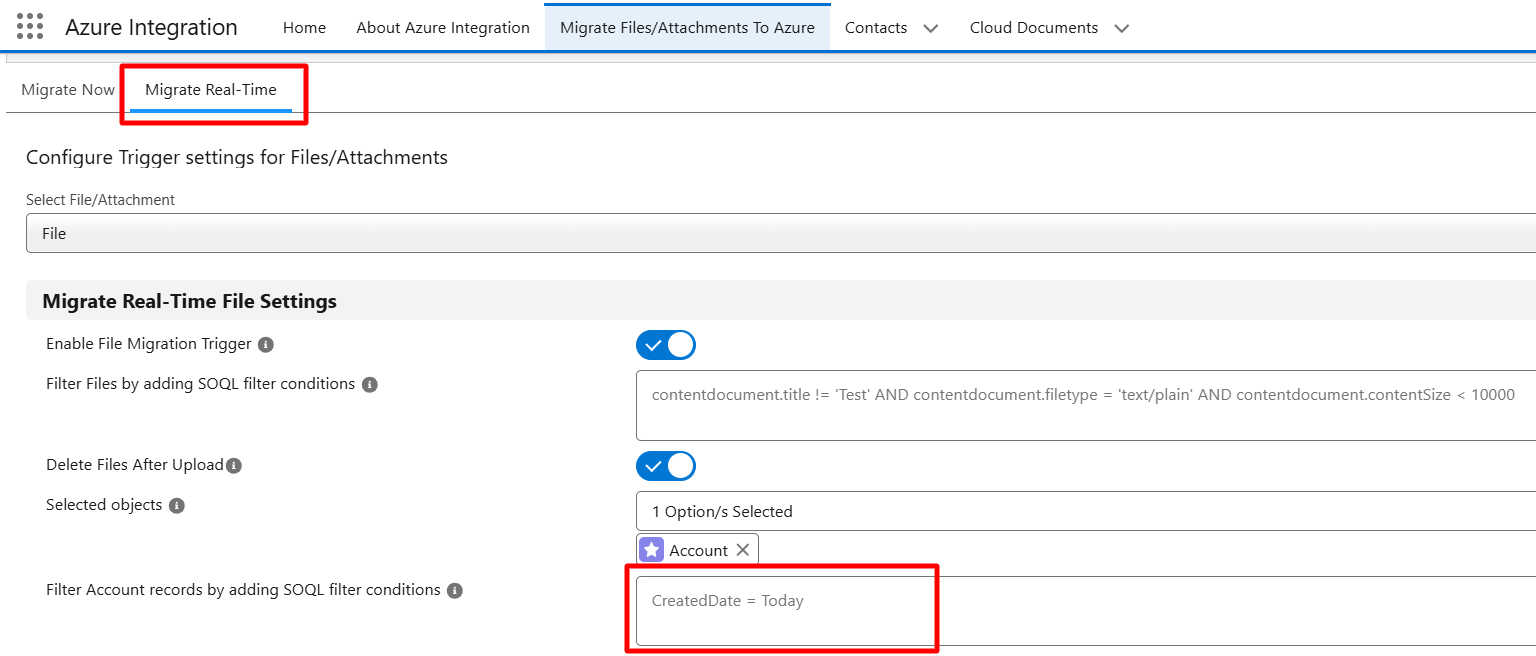1536x656 pixels.
Task: Open the Contacts tab
Action: pyautogui.click(x=876, y=28)
